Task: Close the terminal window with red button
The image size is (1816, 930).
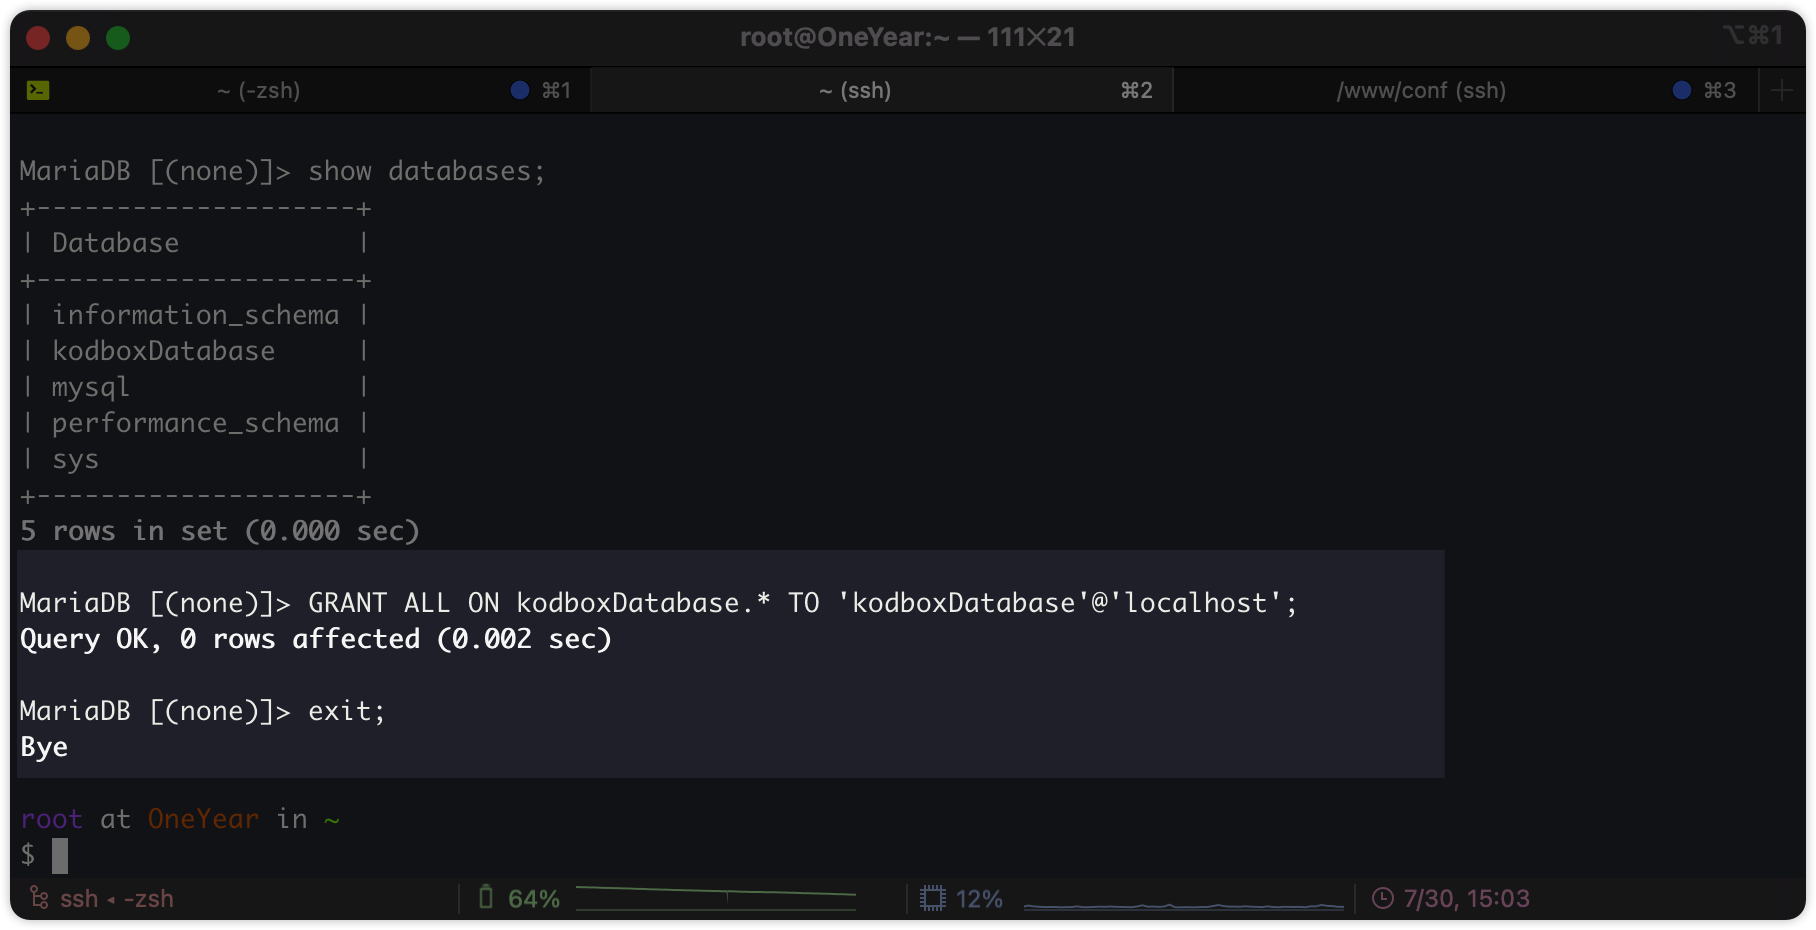Action: [38, 38]
